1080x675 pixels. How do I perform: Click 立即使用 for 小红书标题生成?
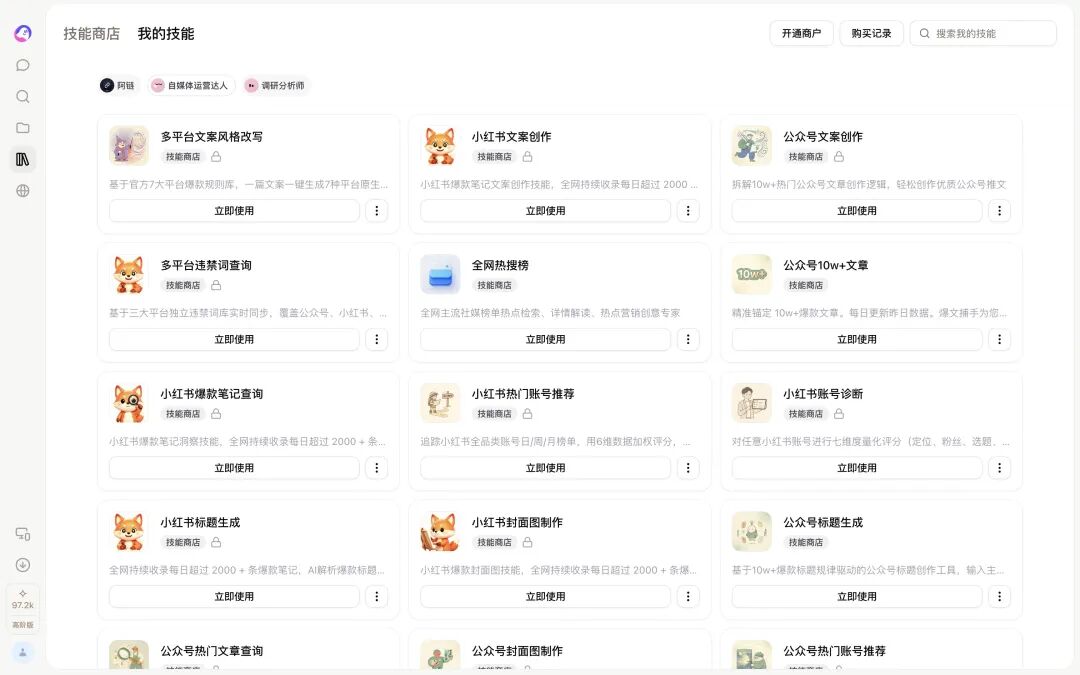point(234,596)
